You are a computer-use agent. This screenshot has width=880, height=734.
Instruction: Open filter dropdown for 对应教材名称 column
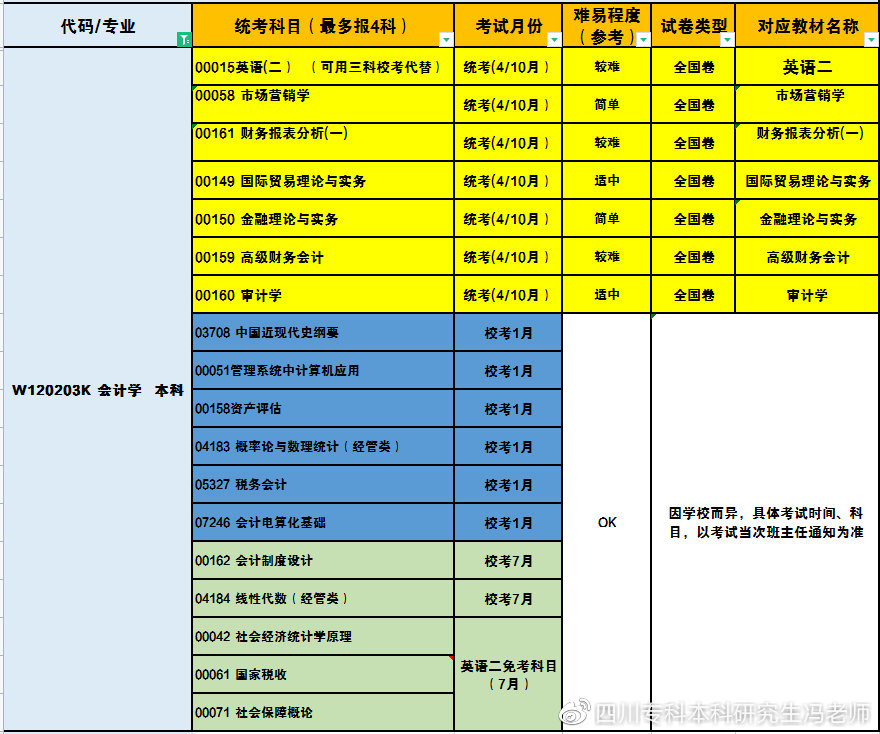[x=871, y=39]
